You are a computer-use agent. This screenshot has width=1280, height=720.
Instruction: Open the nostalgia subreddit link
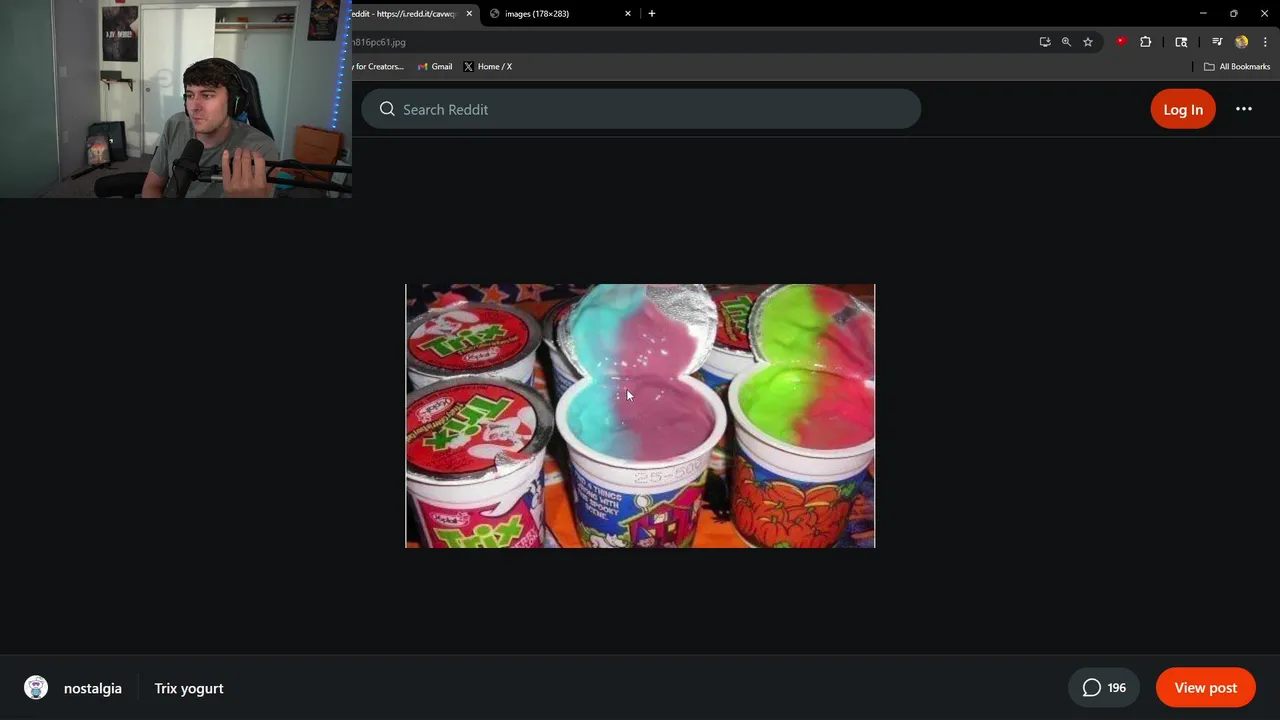pos(93,688)
